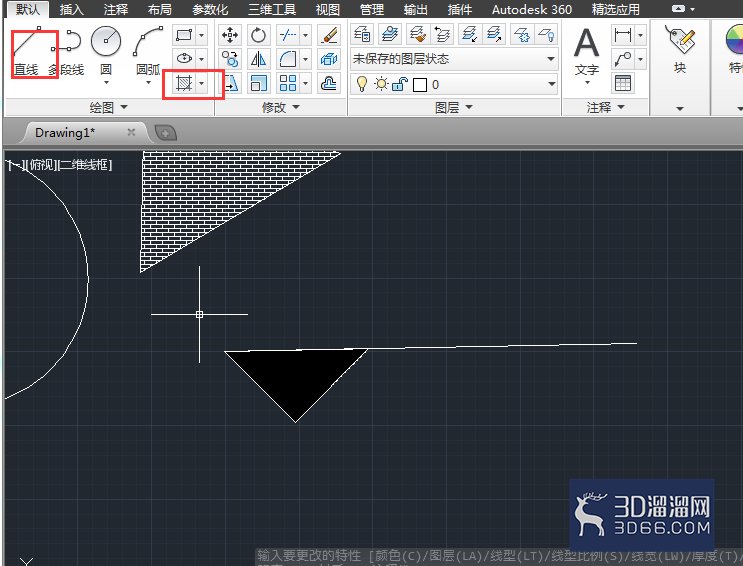Open the Trim tool dropdown arrow
The width and height of the screenshot is (743, 566).
point(306,35)
